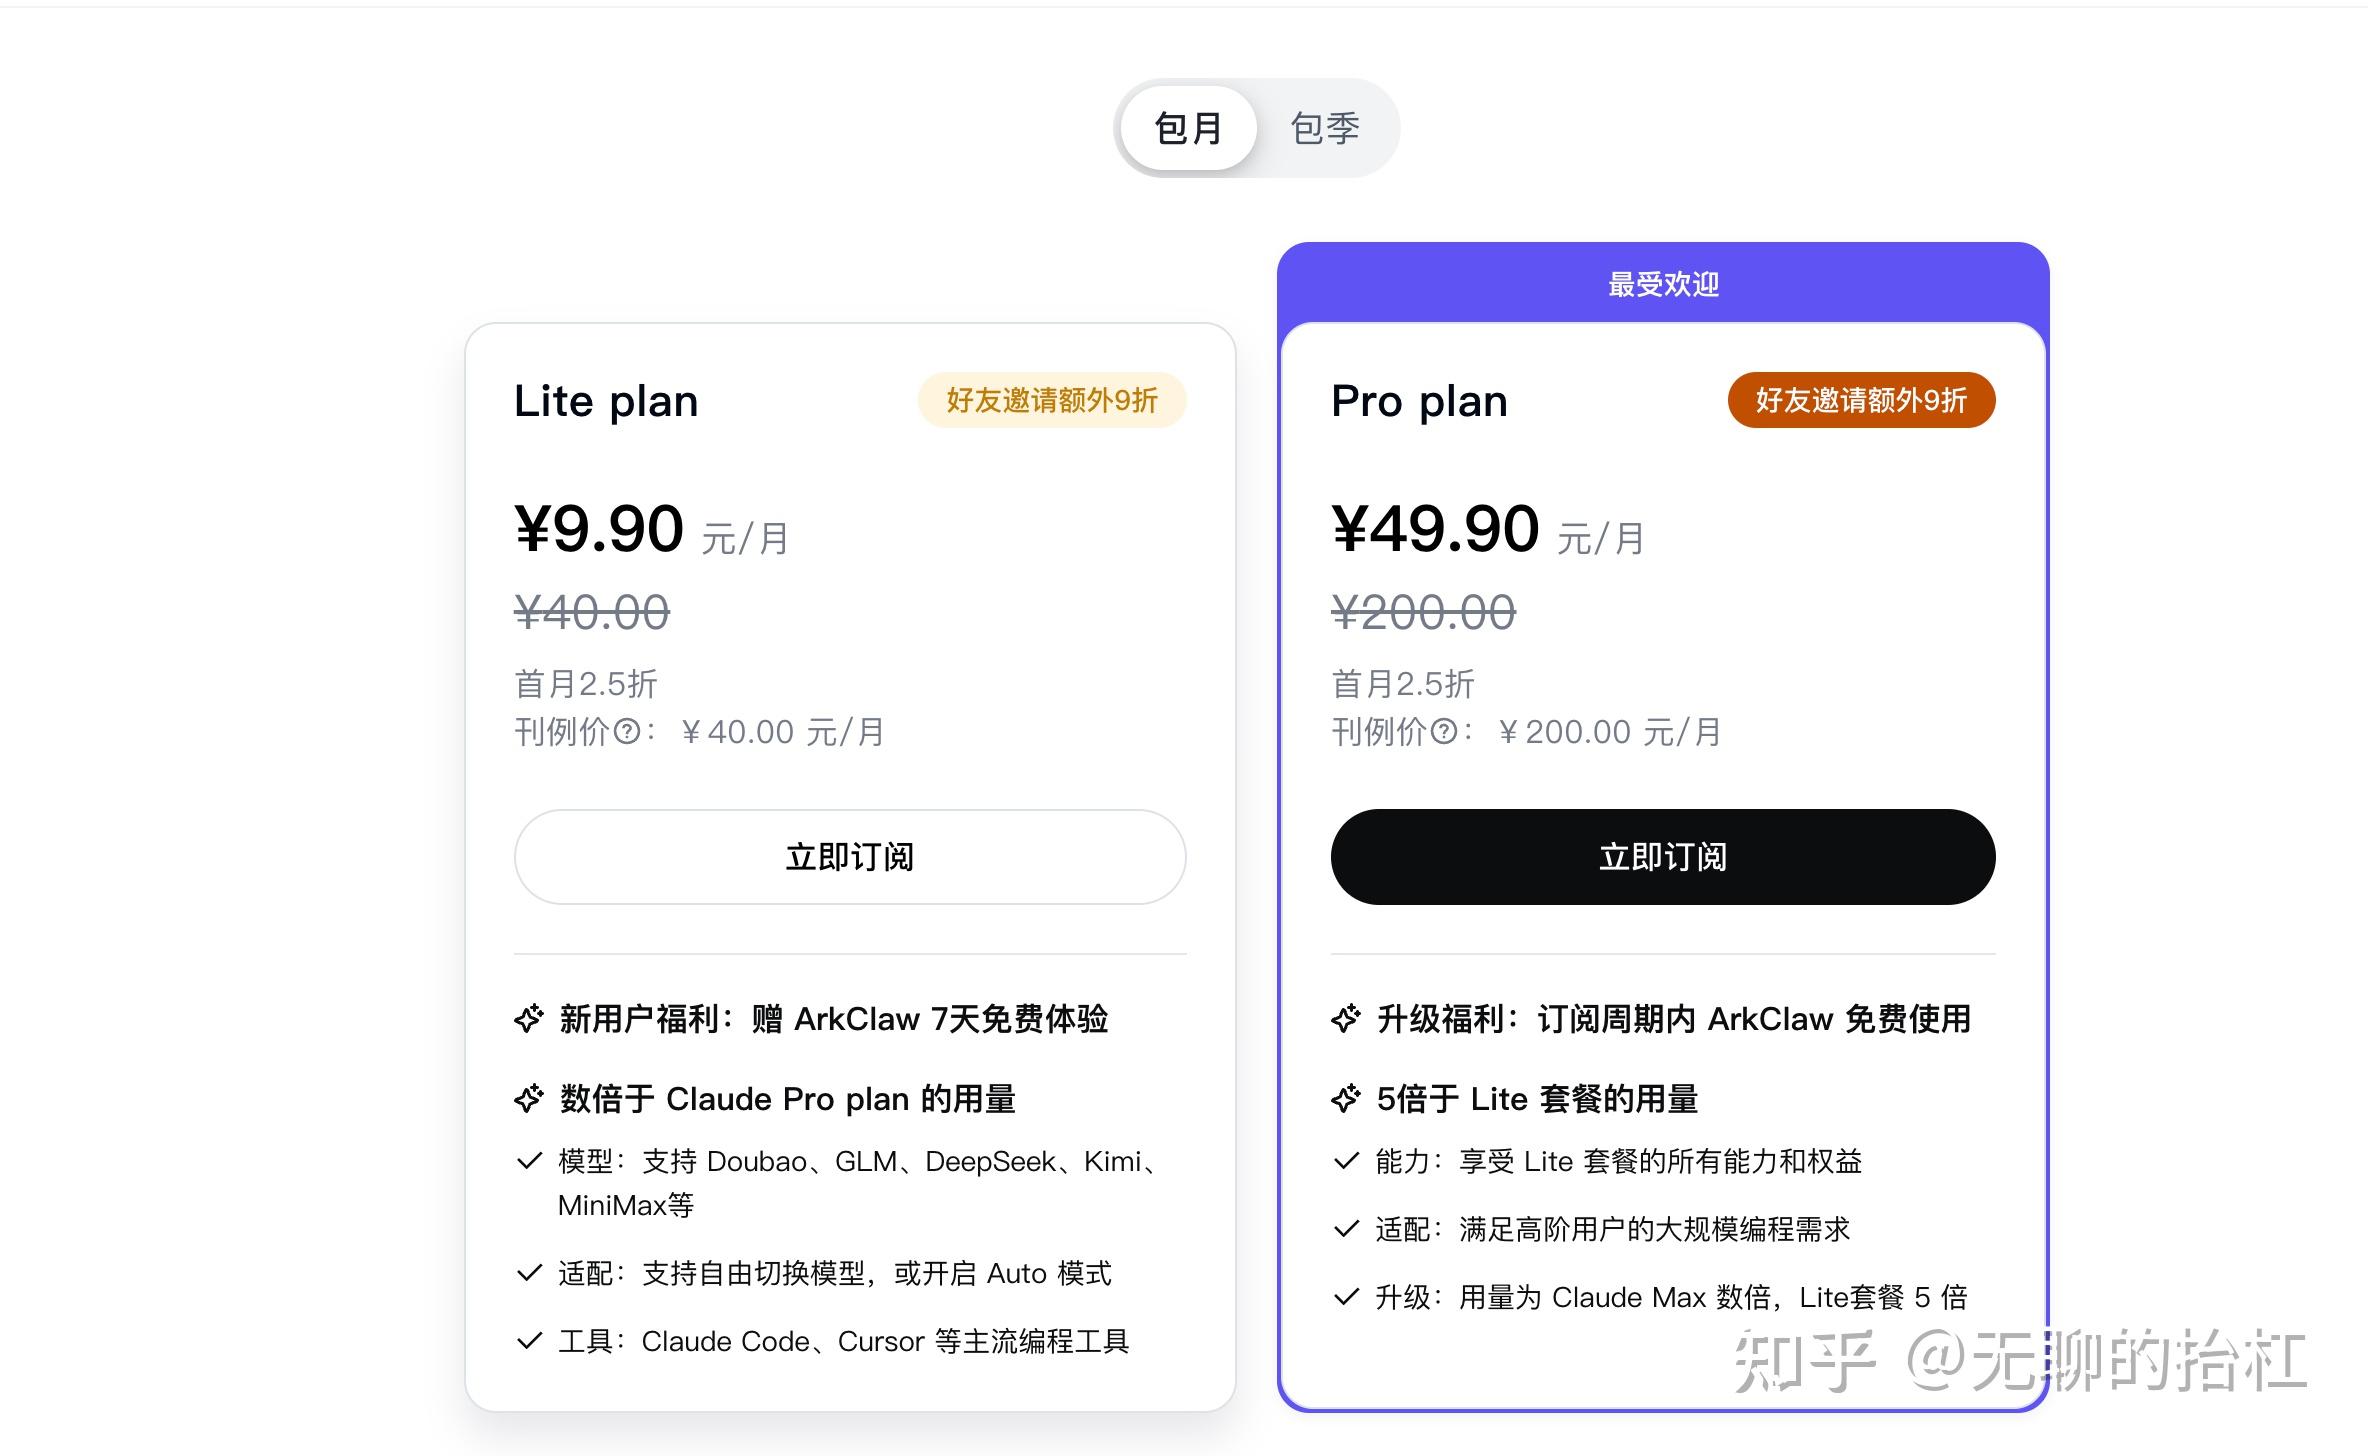2368x1456 pixels.
Task: Click checkmark next to 适配：满足高阶用户
Action: tap(1347, 1229)
